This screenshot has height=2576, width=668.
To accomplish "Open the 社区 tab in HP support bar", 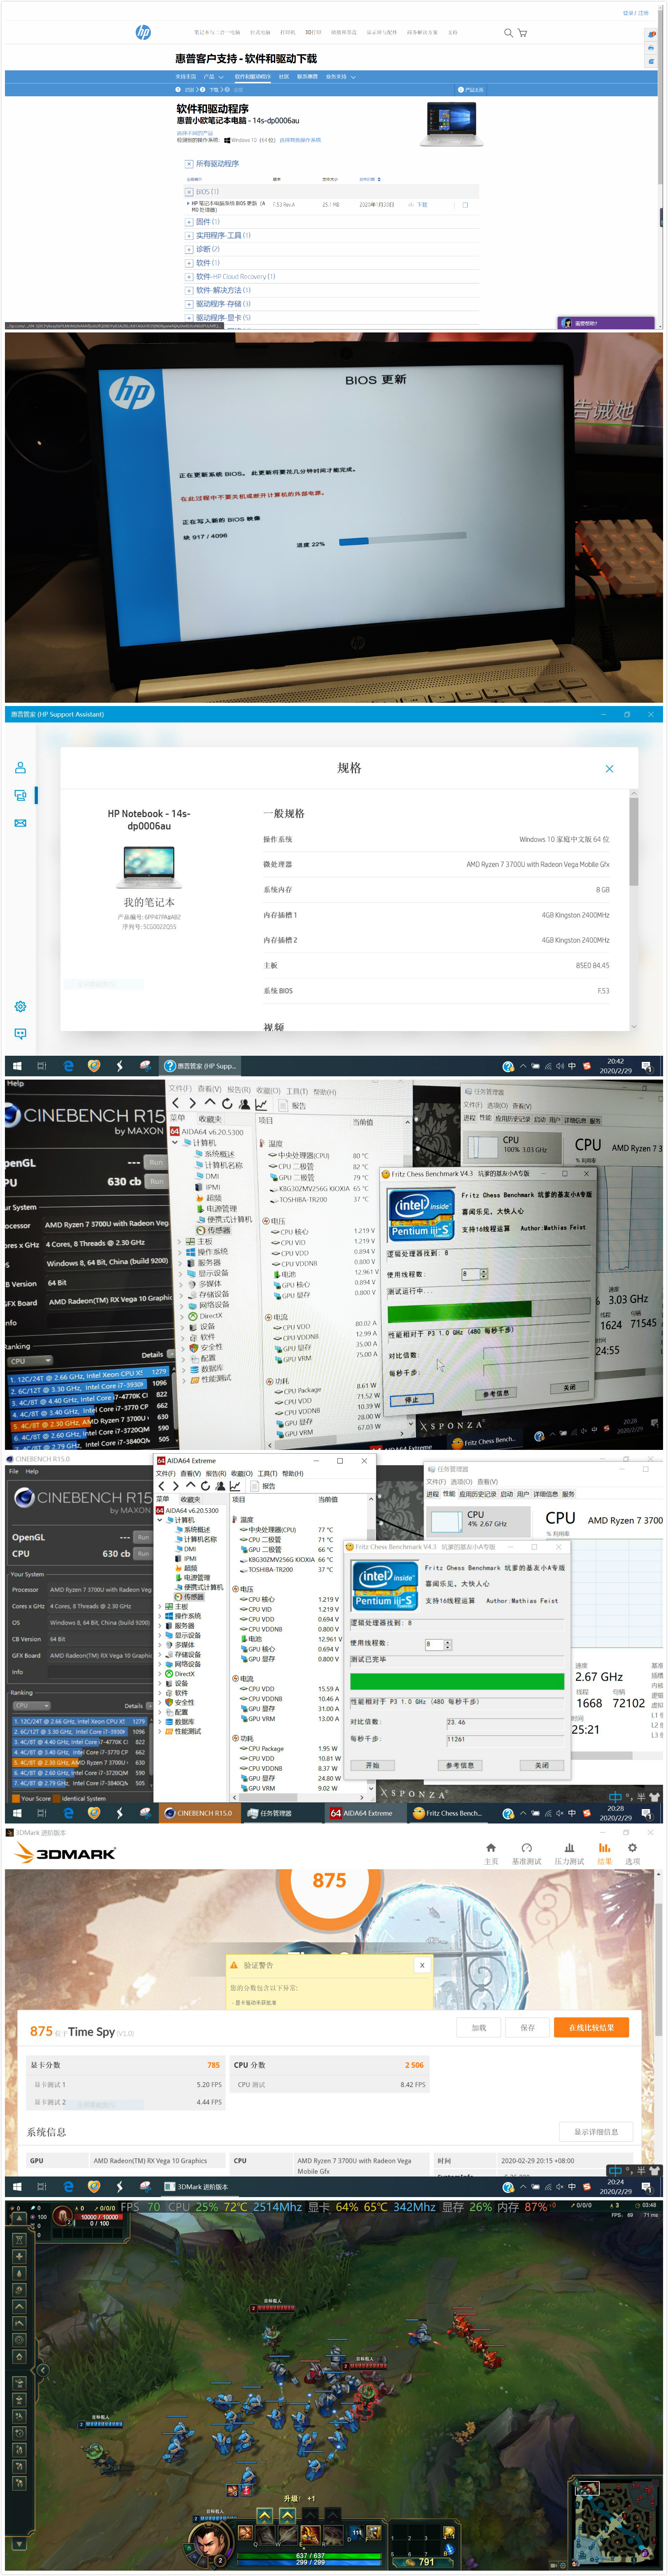I will 283,77.
